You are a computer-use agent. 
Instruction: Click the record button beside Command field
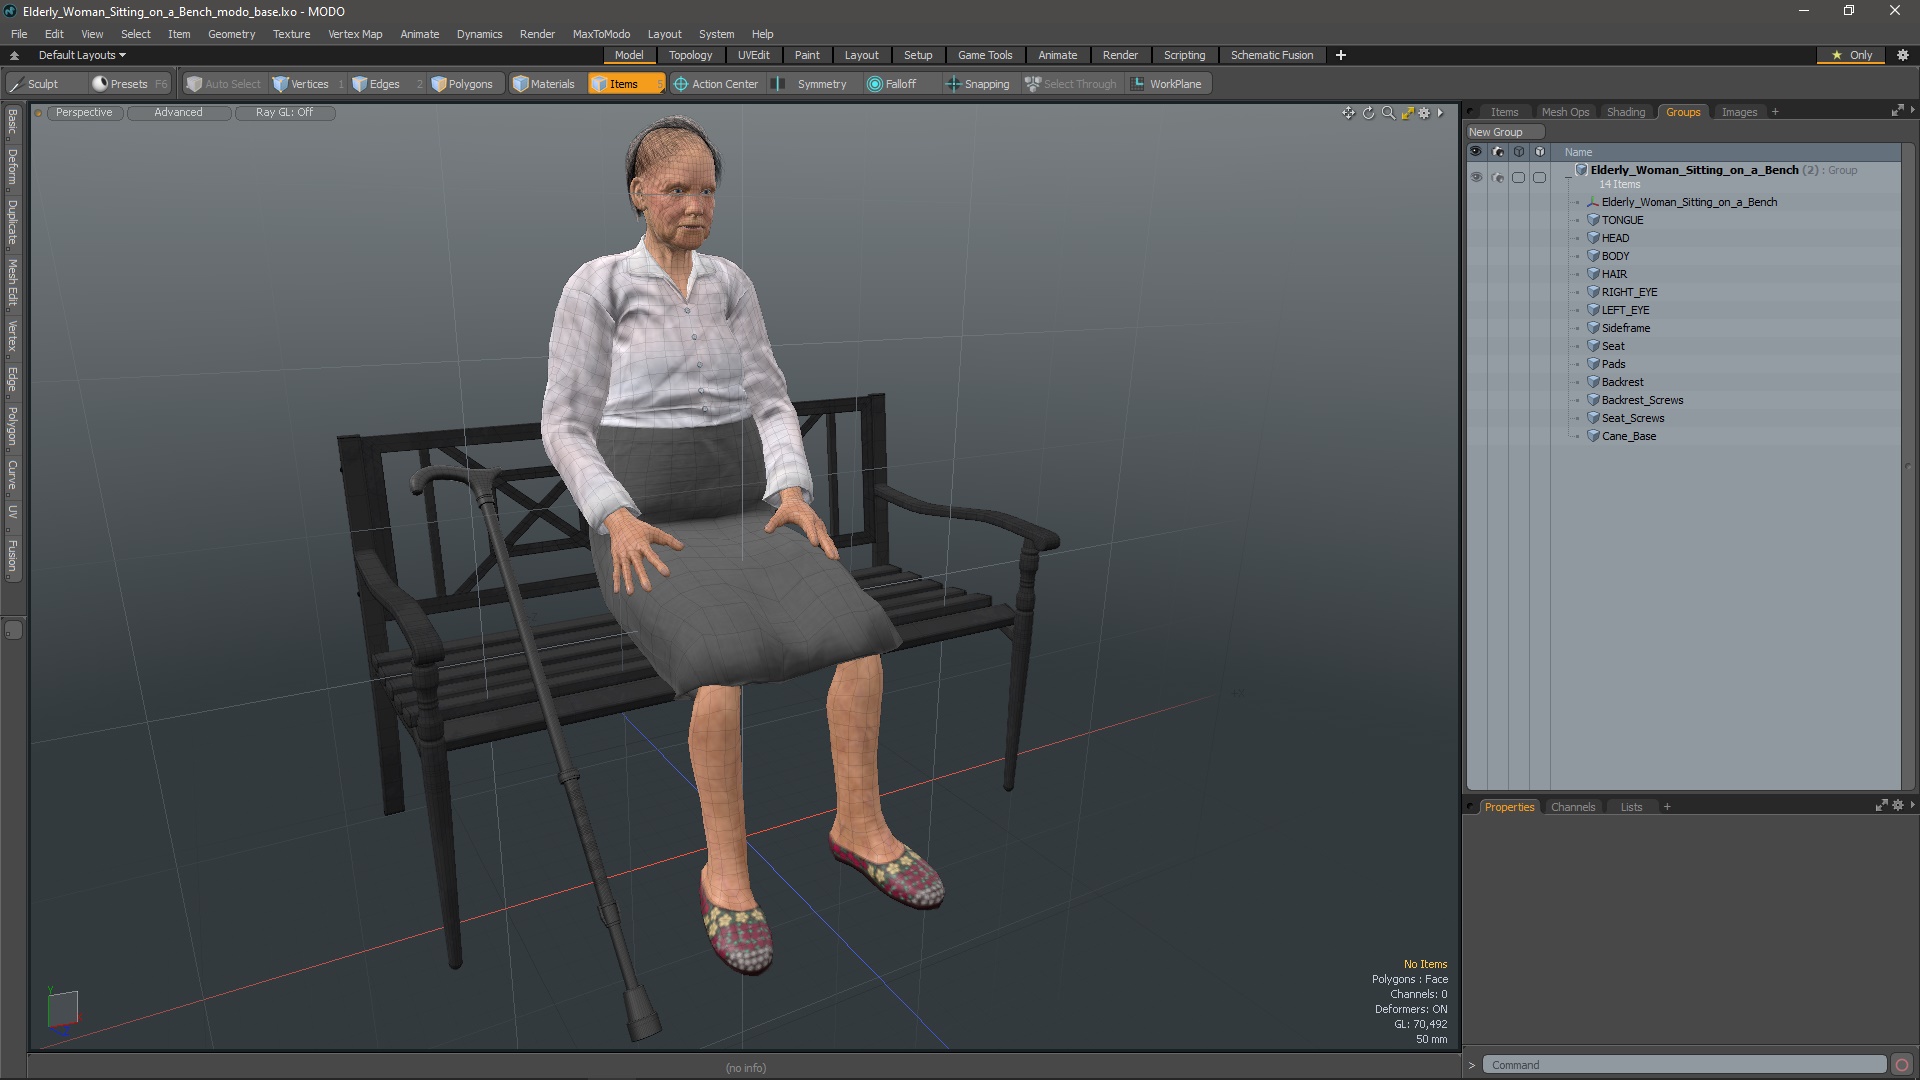1901,1065
